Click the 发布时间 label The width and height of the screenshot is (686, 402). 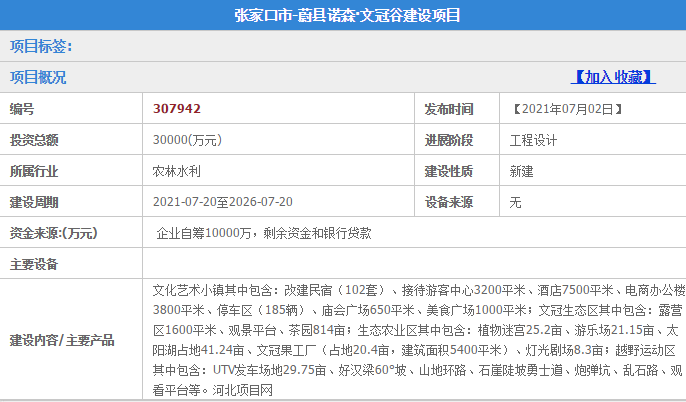[449, 109]
